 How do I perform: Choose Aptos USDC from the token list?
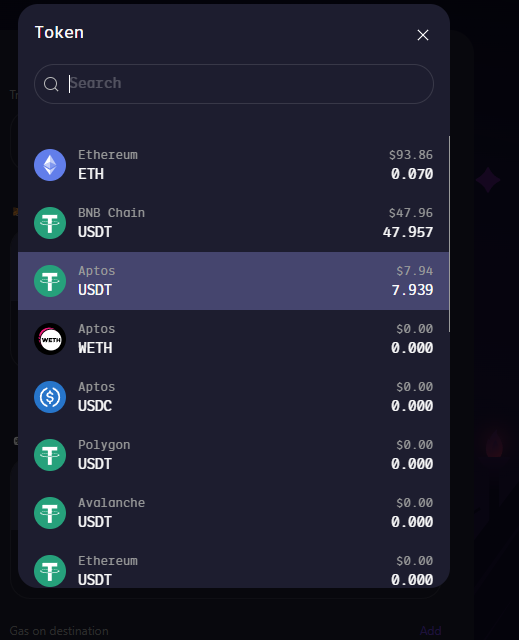coord(233,397)
